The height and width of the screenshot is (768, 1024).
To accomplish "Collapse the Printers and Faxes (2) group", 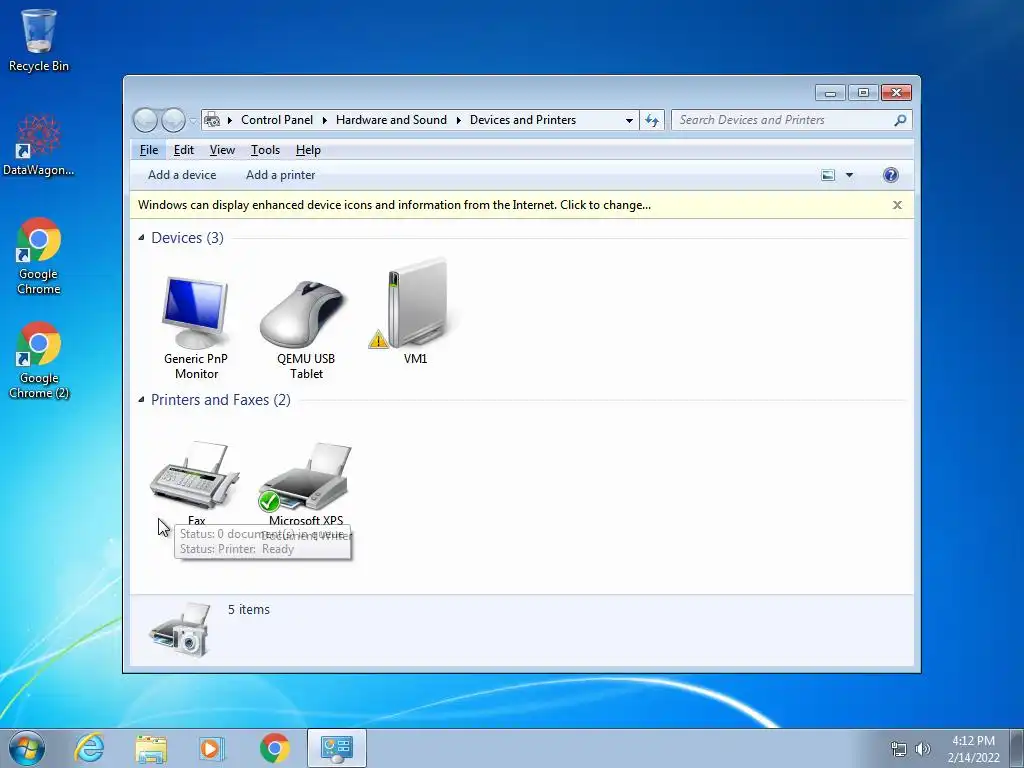I will click(x=141, y=400).
